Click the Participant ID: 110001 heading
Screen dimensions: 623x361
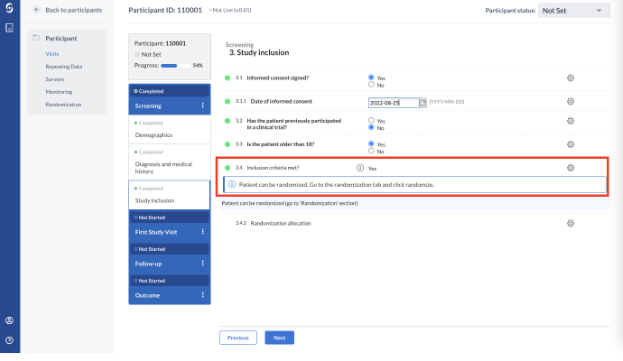(165, 10)
